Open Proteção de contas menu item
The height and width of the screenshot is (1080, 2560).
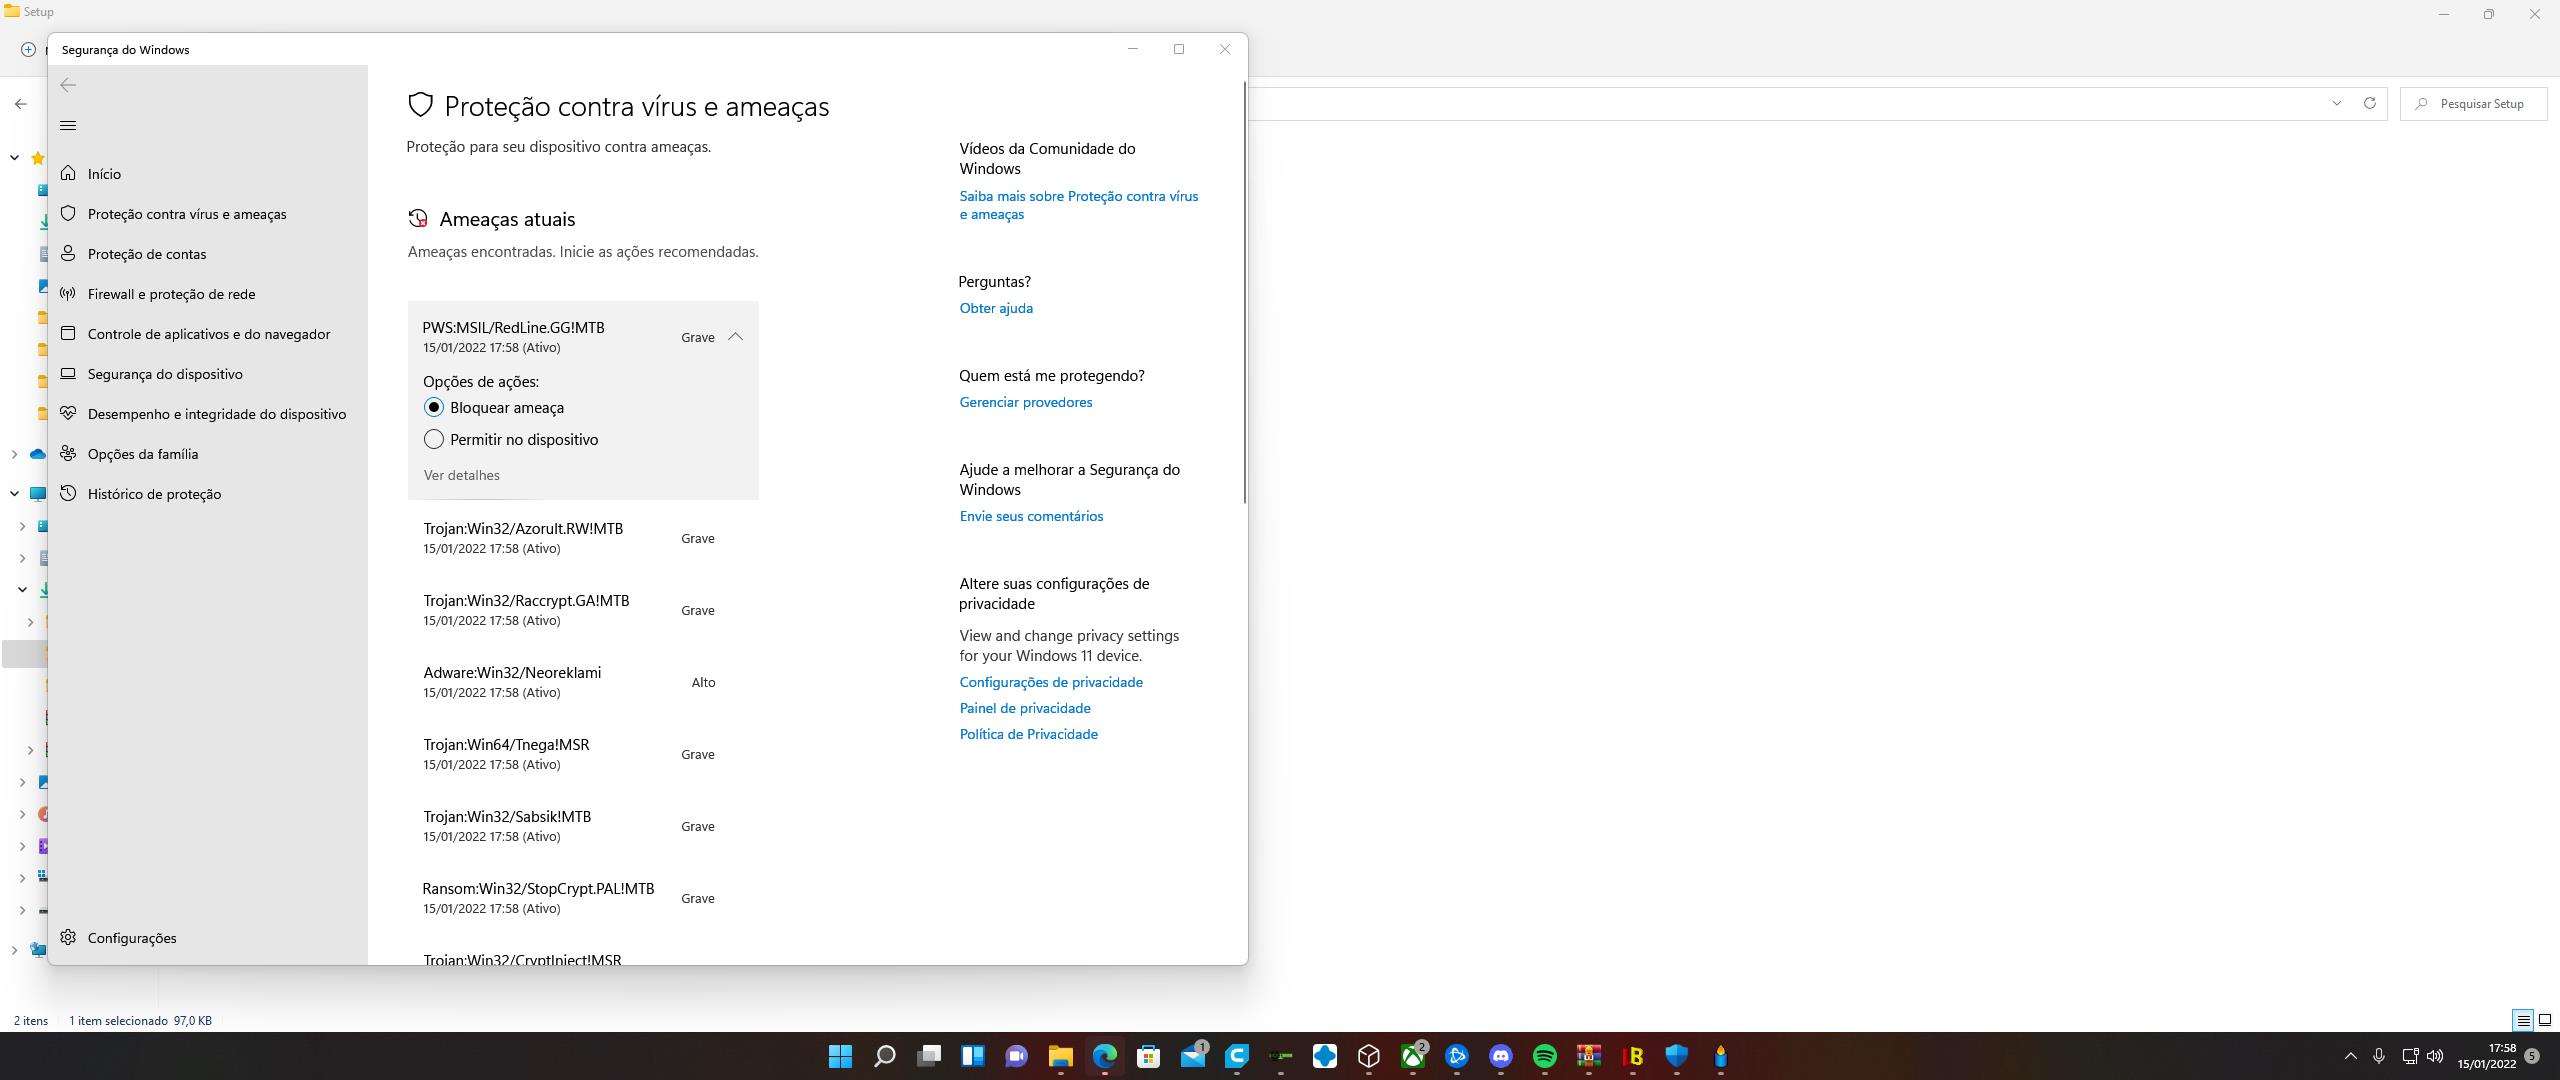pos(146,254)
